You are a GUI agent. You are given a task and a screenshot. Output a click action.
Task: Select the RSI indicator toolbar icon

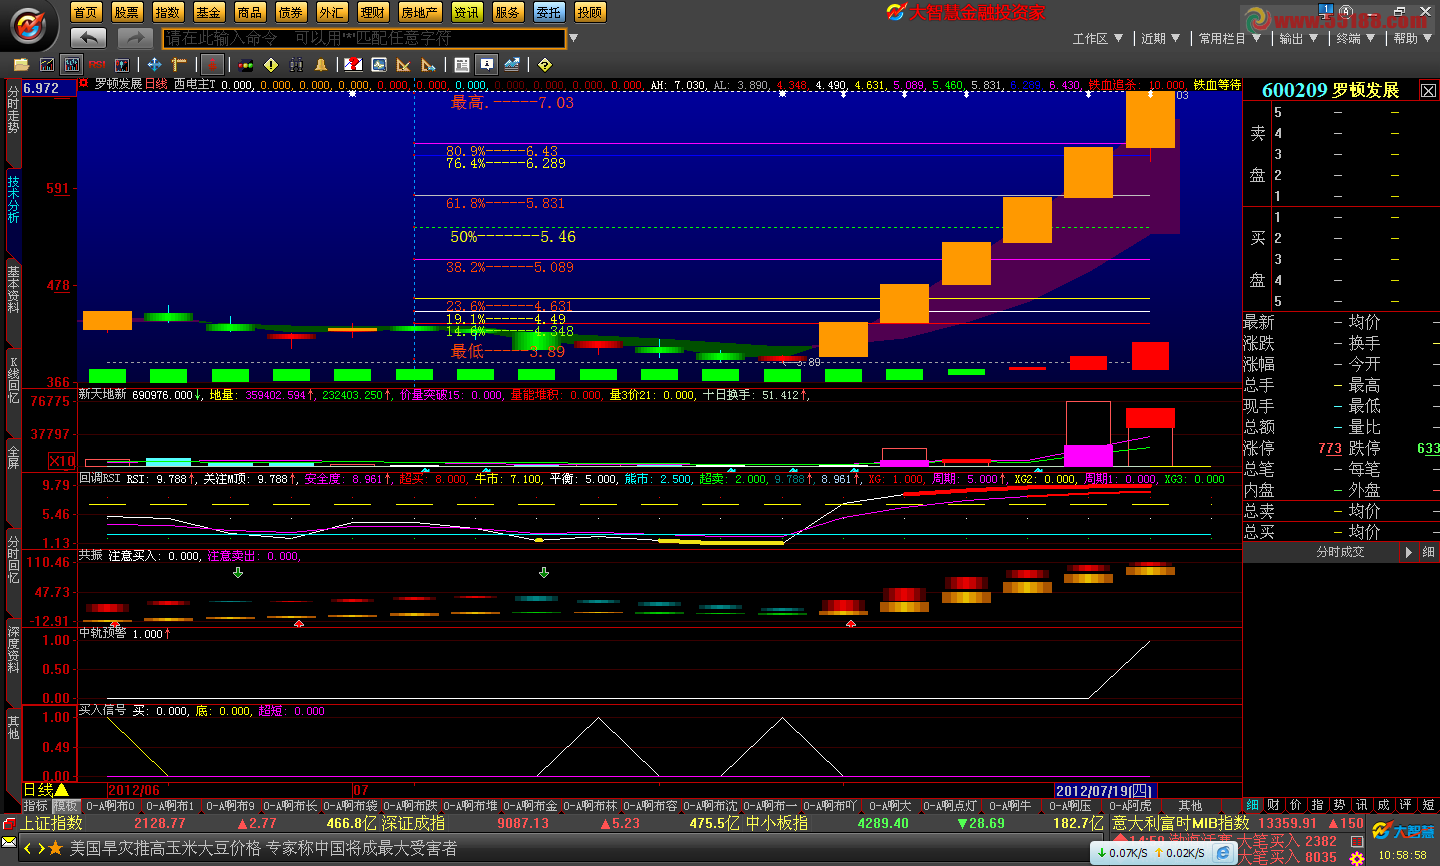(x=97, y=65)
